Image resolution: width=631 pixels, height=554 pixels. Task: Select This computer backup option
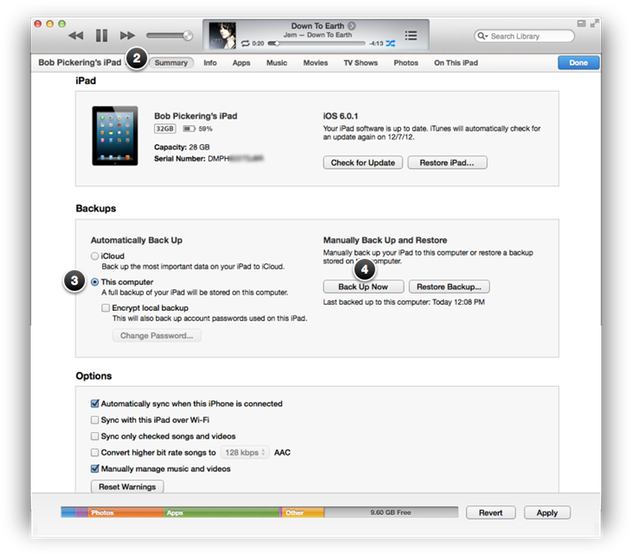click(95, 282)
